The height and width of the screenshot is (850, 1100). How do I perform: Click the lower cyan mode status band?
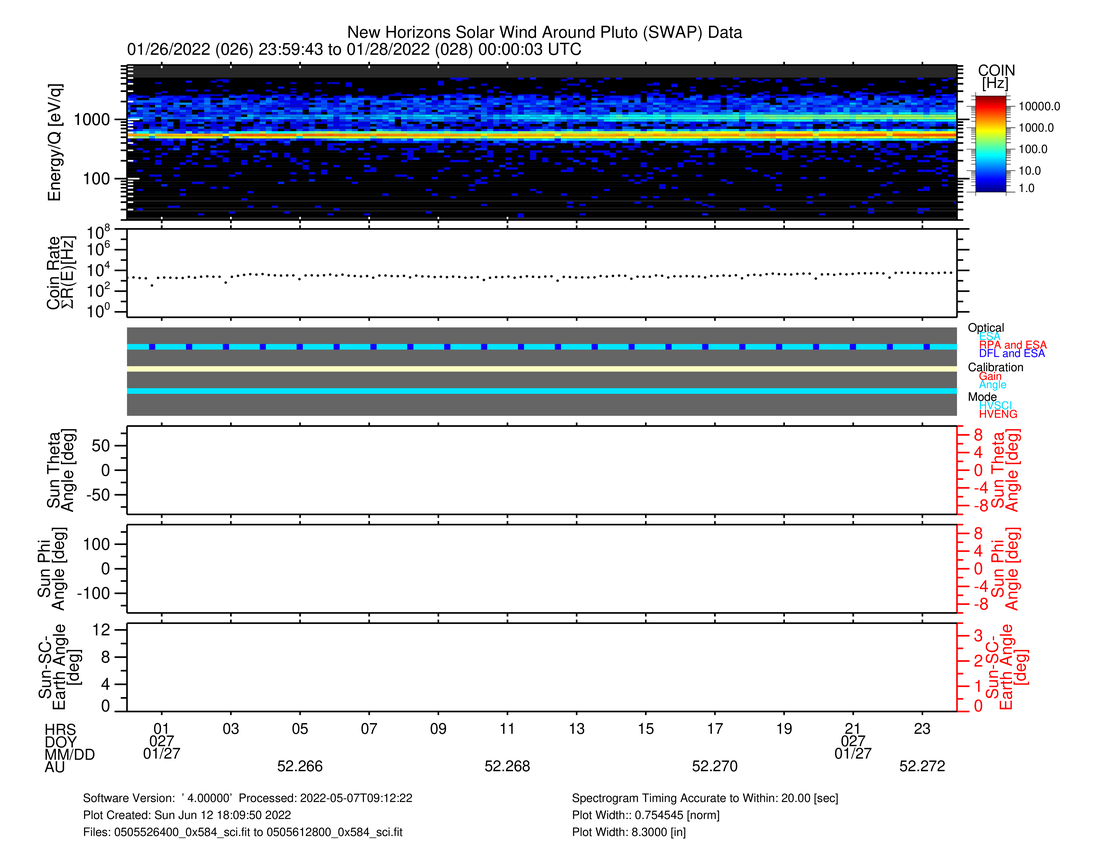tap(542, 391)
